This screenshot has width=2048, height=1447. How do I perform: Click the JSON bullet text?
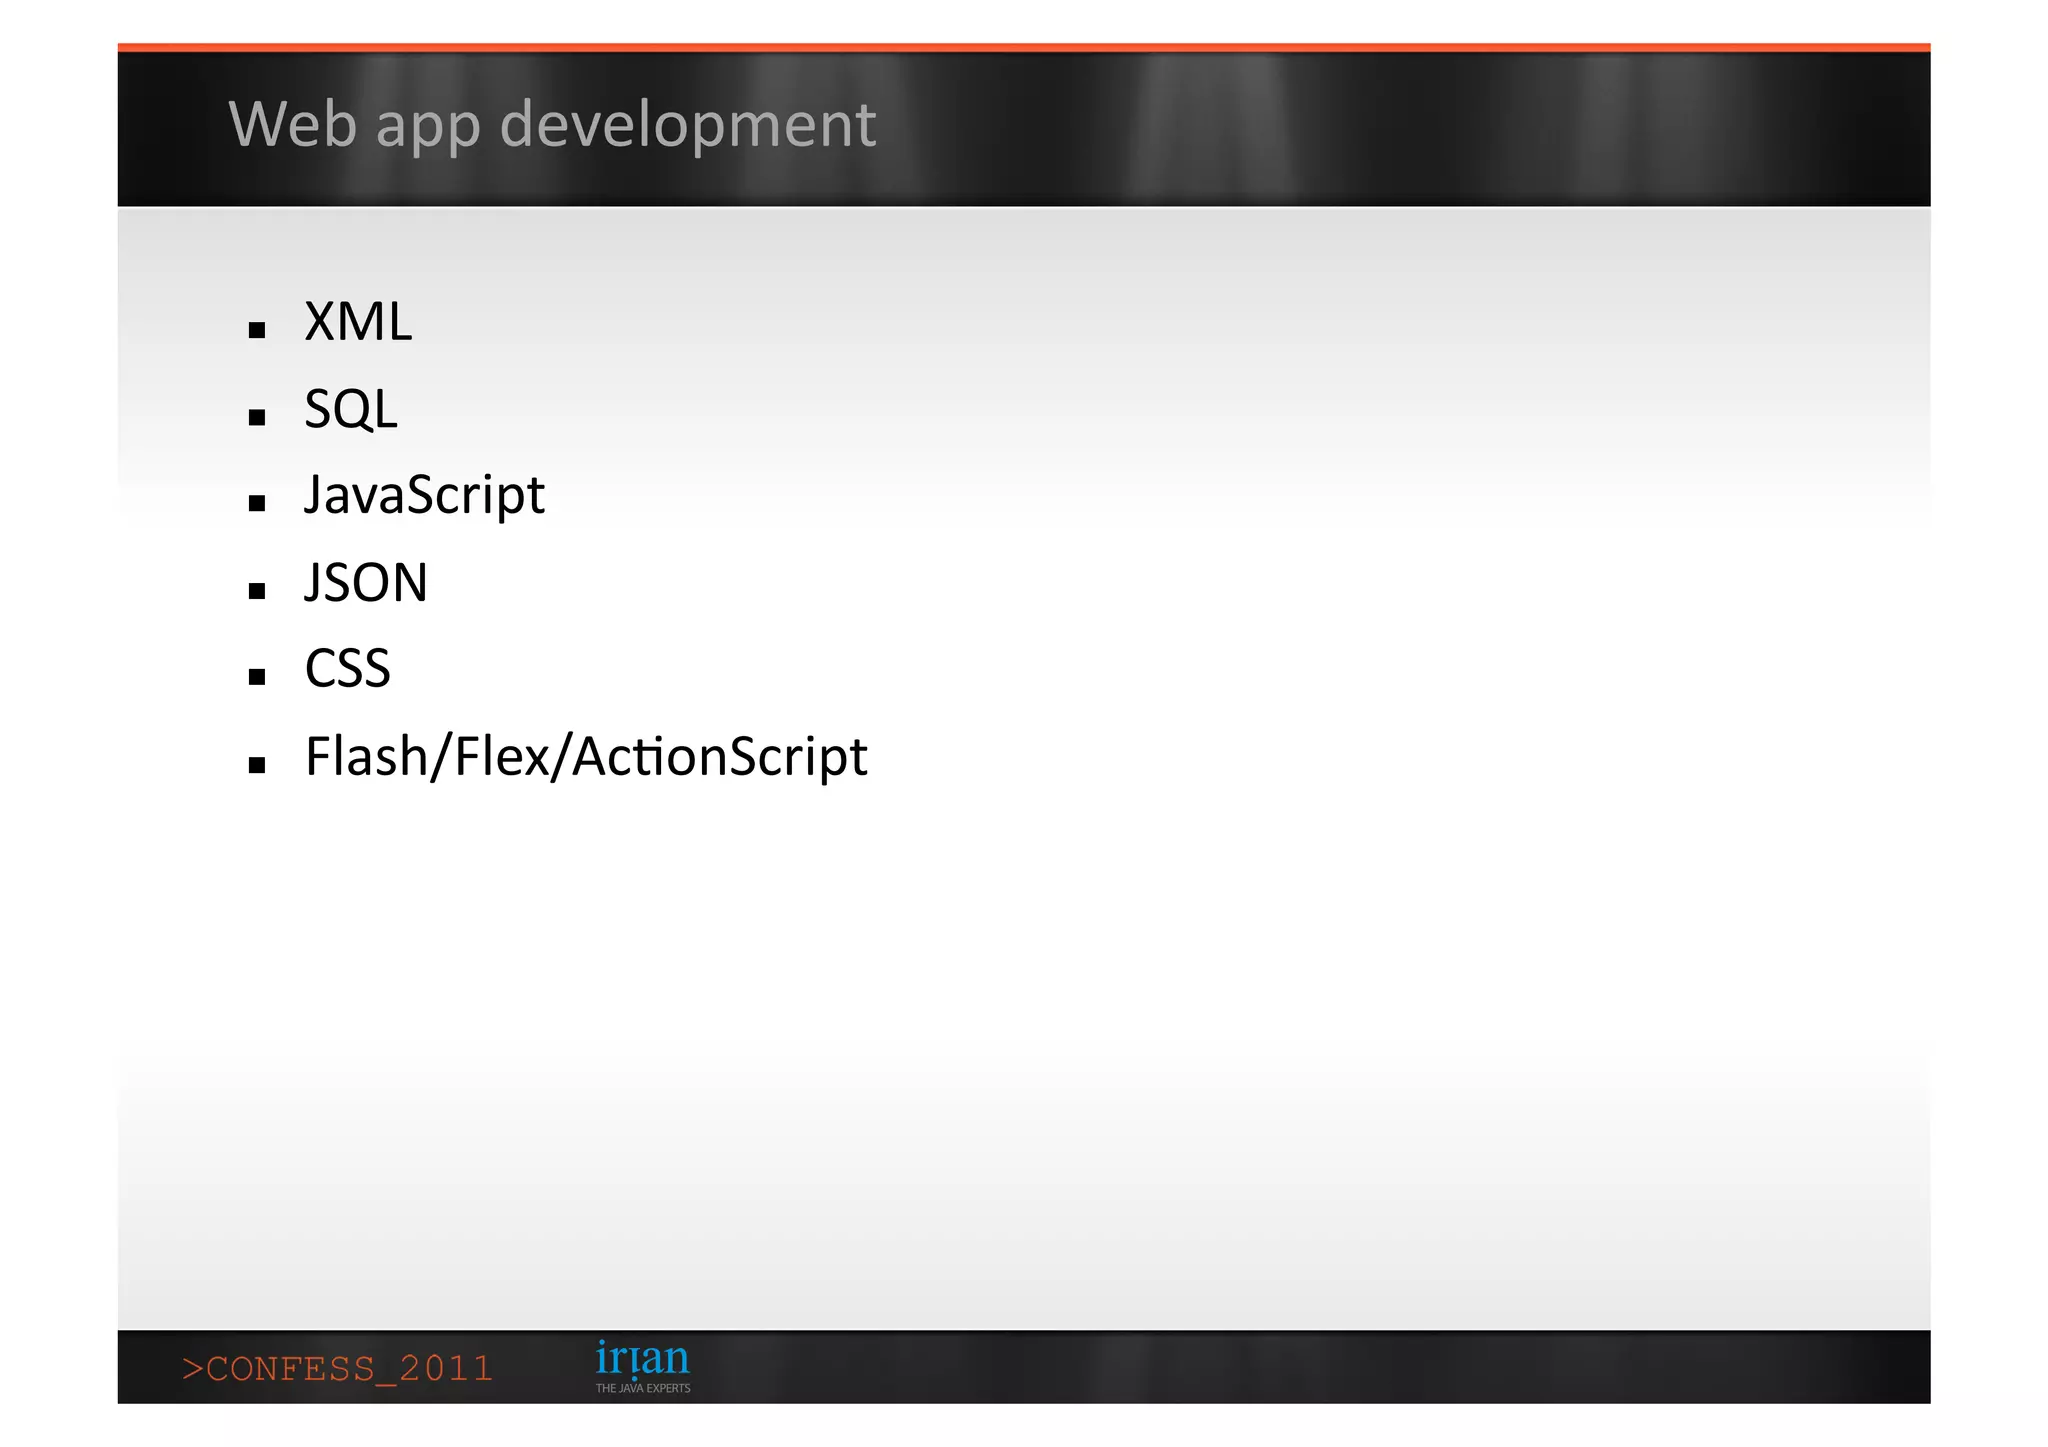(366, 583)
